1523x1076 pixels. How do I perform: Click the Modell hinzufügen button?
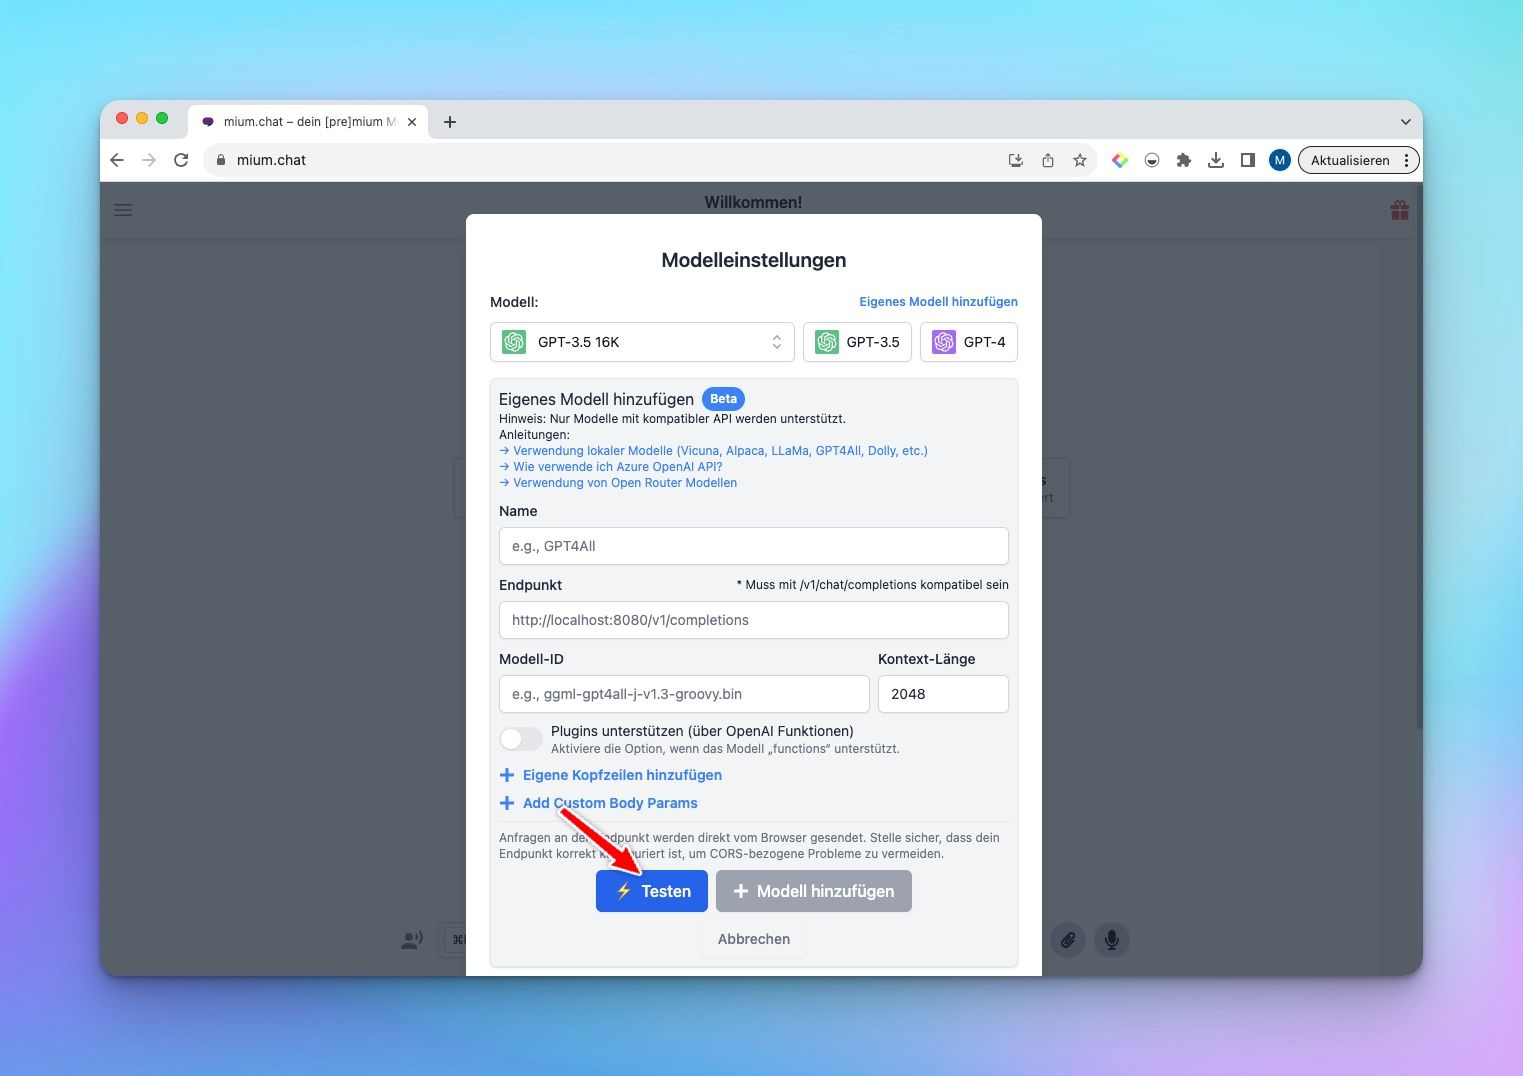point(814,891)
